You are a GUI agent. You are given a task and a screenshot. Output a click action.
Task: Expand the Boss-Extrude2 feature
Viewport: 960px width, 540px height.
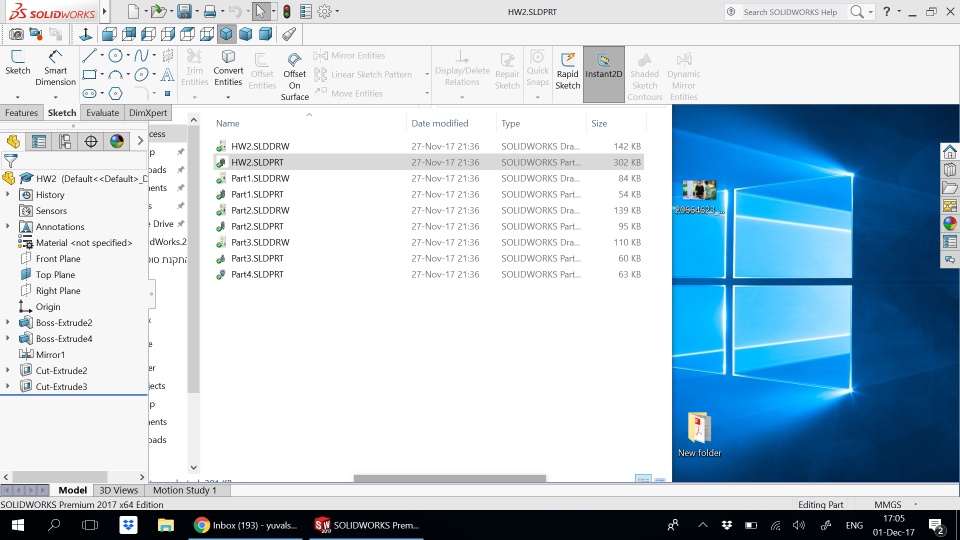(x=7, y=322)
